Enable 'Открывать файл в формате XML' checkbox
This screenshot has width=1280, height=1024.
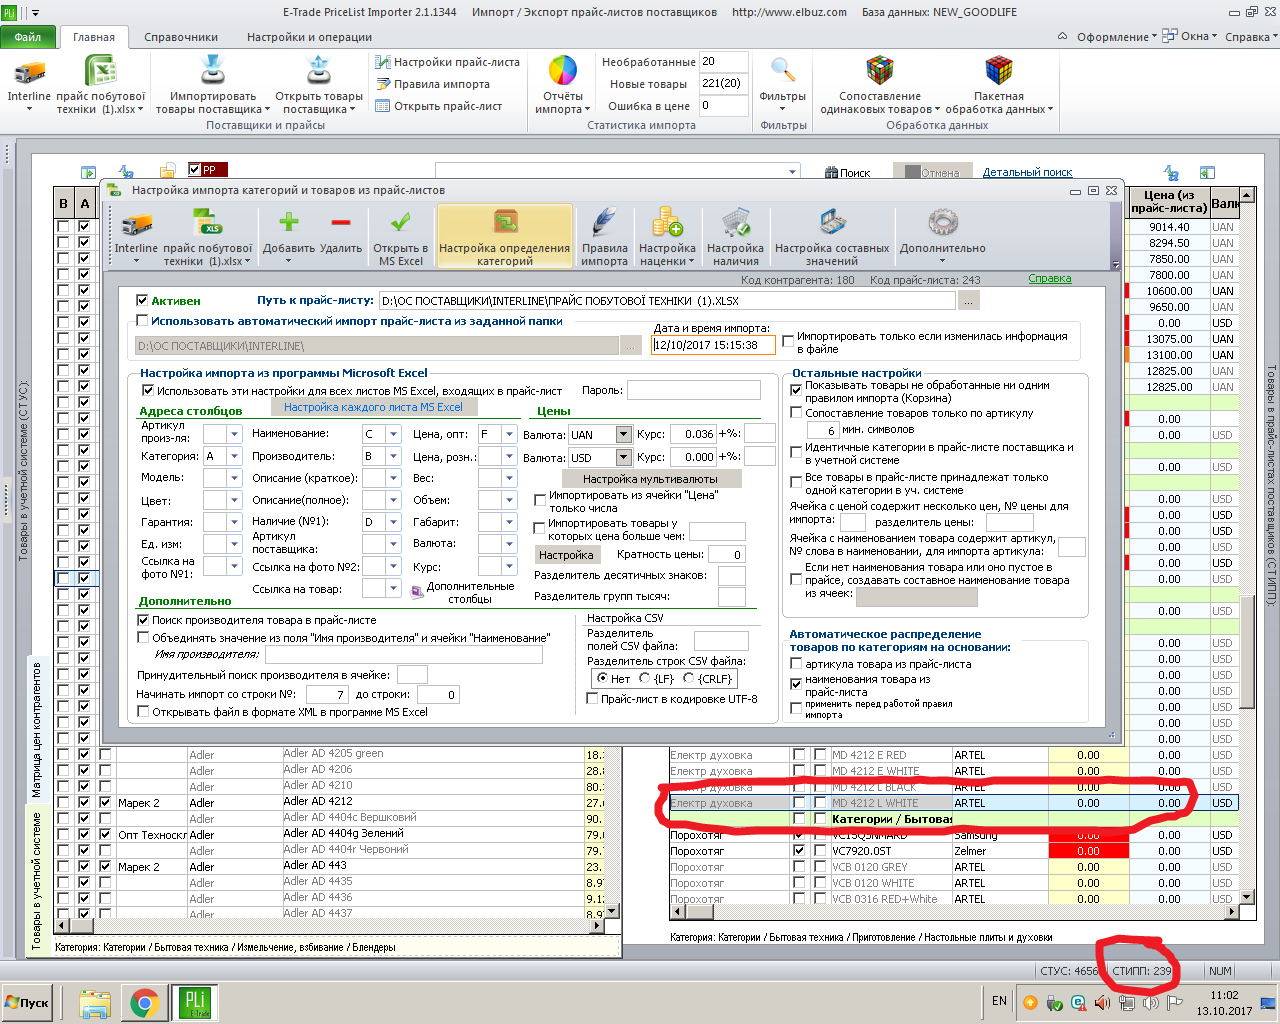tap(143, 712)
